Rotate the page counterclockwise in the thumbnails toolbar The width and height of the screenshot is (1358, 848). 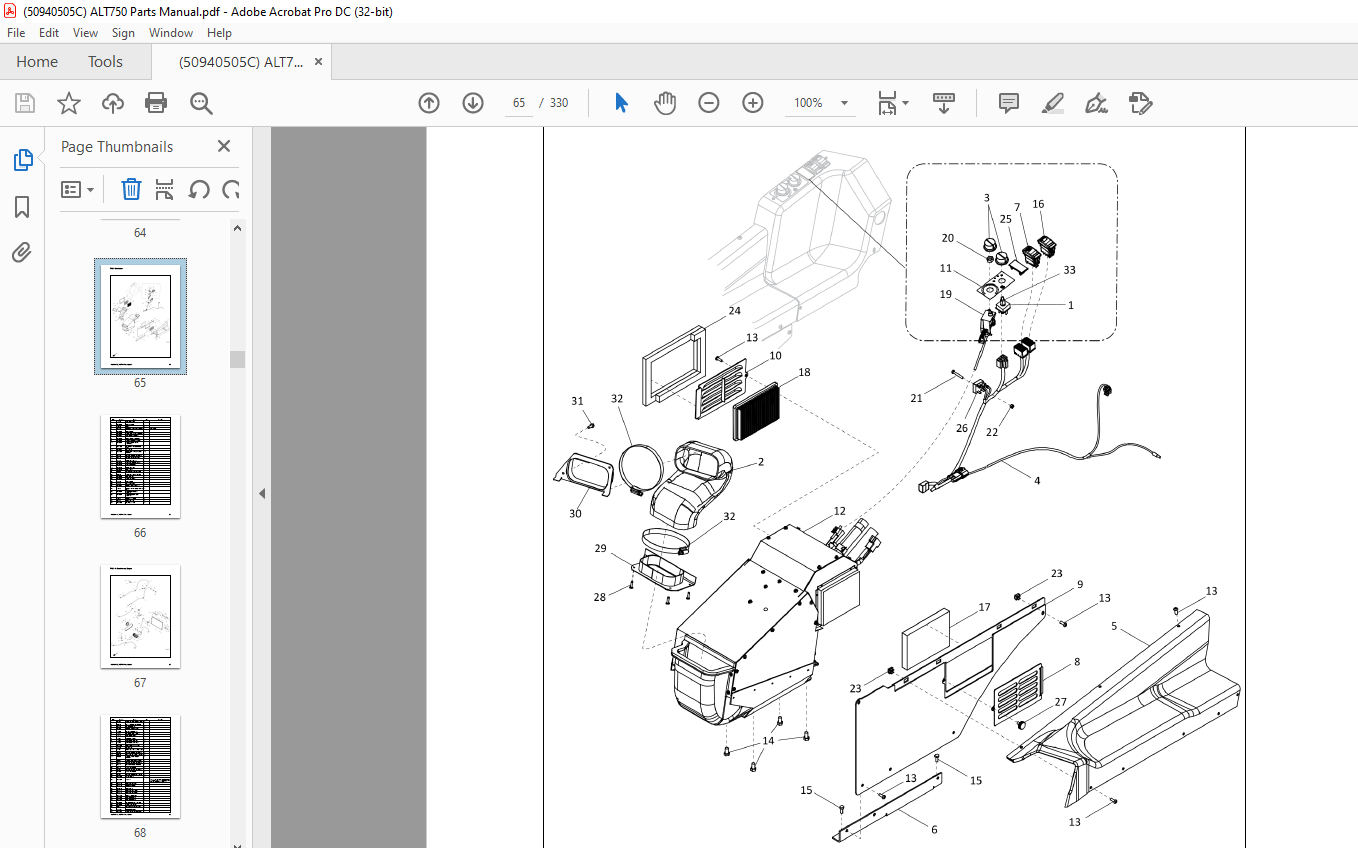click(199, 189)
